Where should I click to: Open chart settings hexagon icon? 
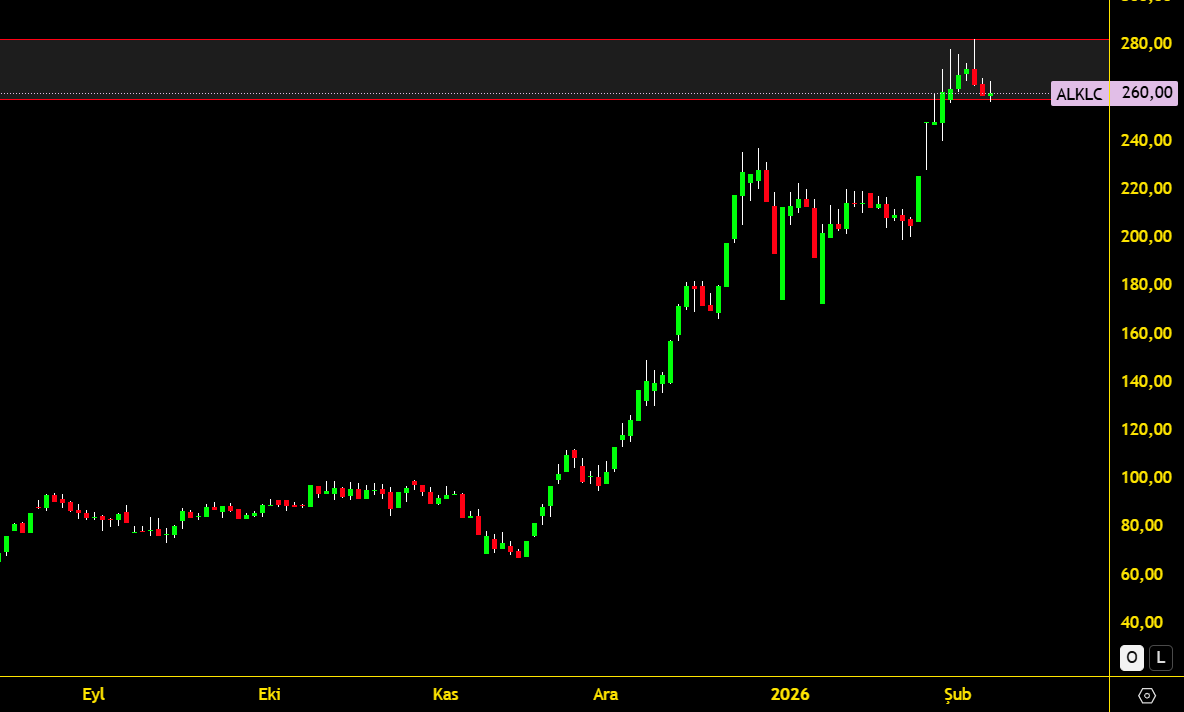tap(1146, 695)
